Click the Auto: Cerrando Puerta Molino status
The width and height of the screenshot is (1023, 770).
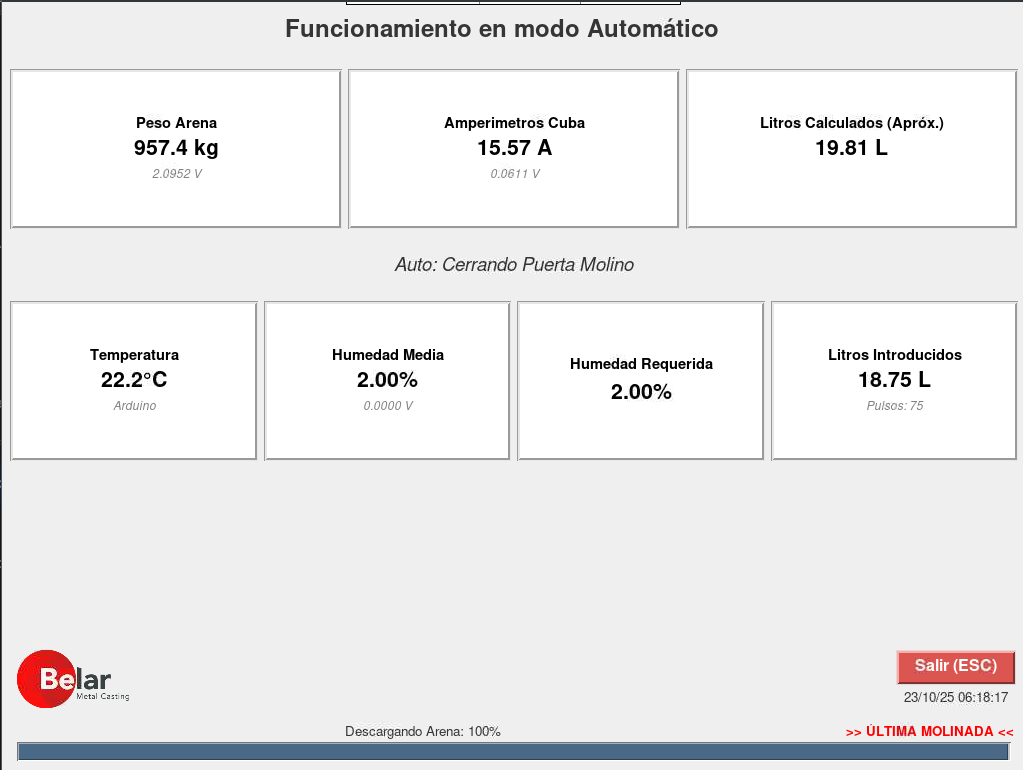(514, 265)
